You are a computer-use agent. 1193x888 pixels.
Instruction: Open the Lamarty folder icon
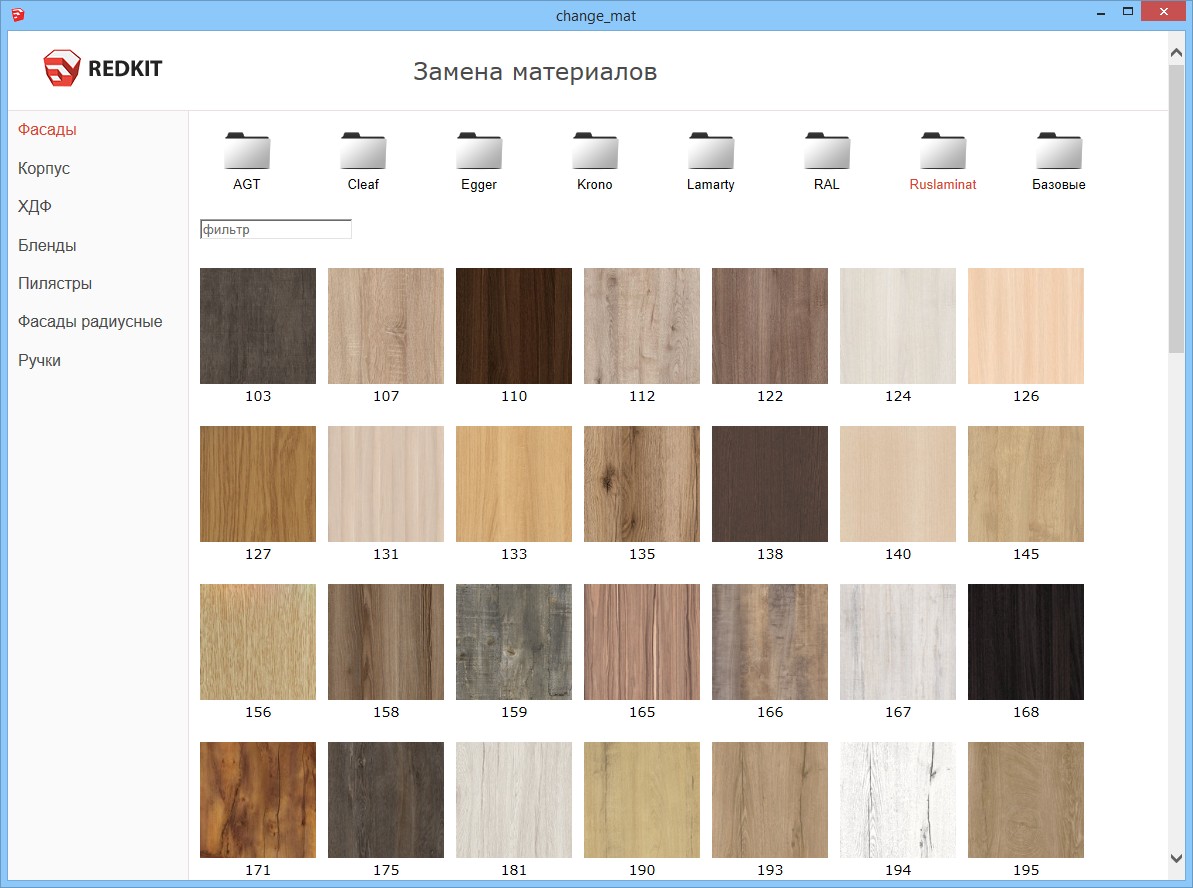[x=711, y=150]
